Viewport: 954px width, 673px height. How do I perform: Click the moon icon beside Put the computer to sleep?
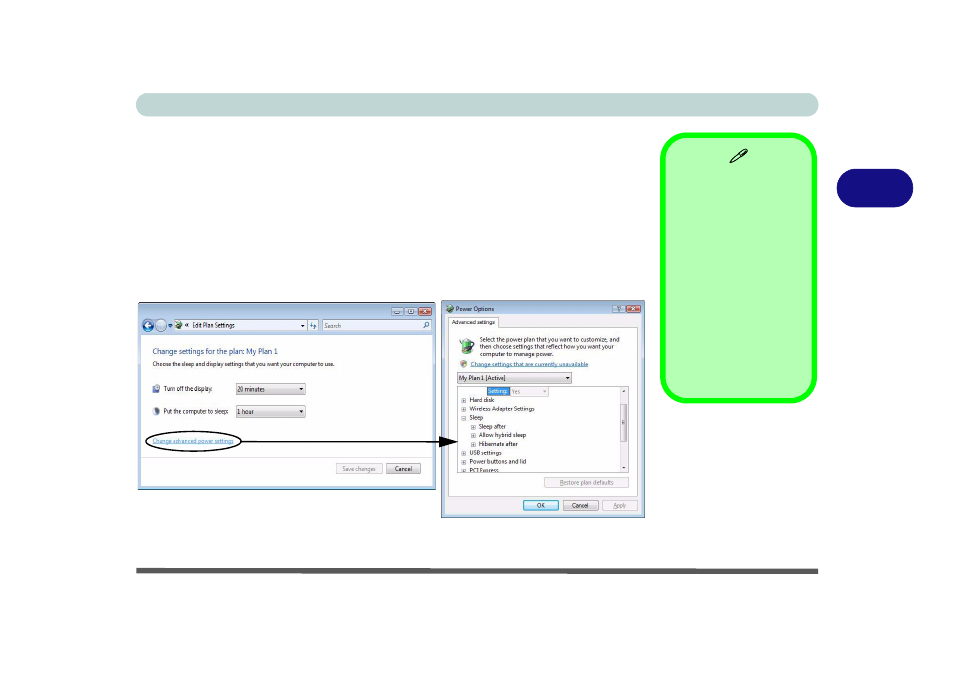tap(156, 411)
